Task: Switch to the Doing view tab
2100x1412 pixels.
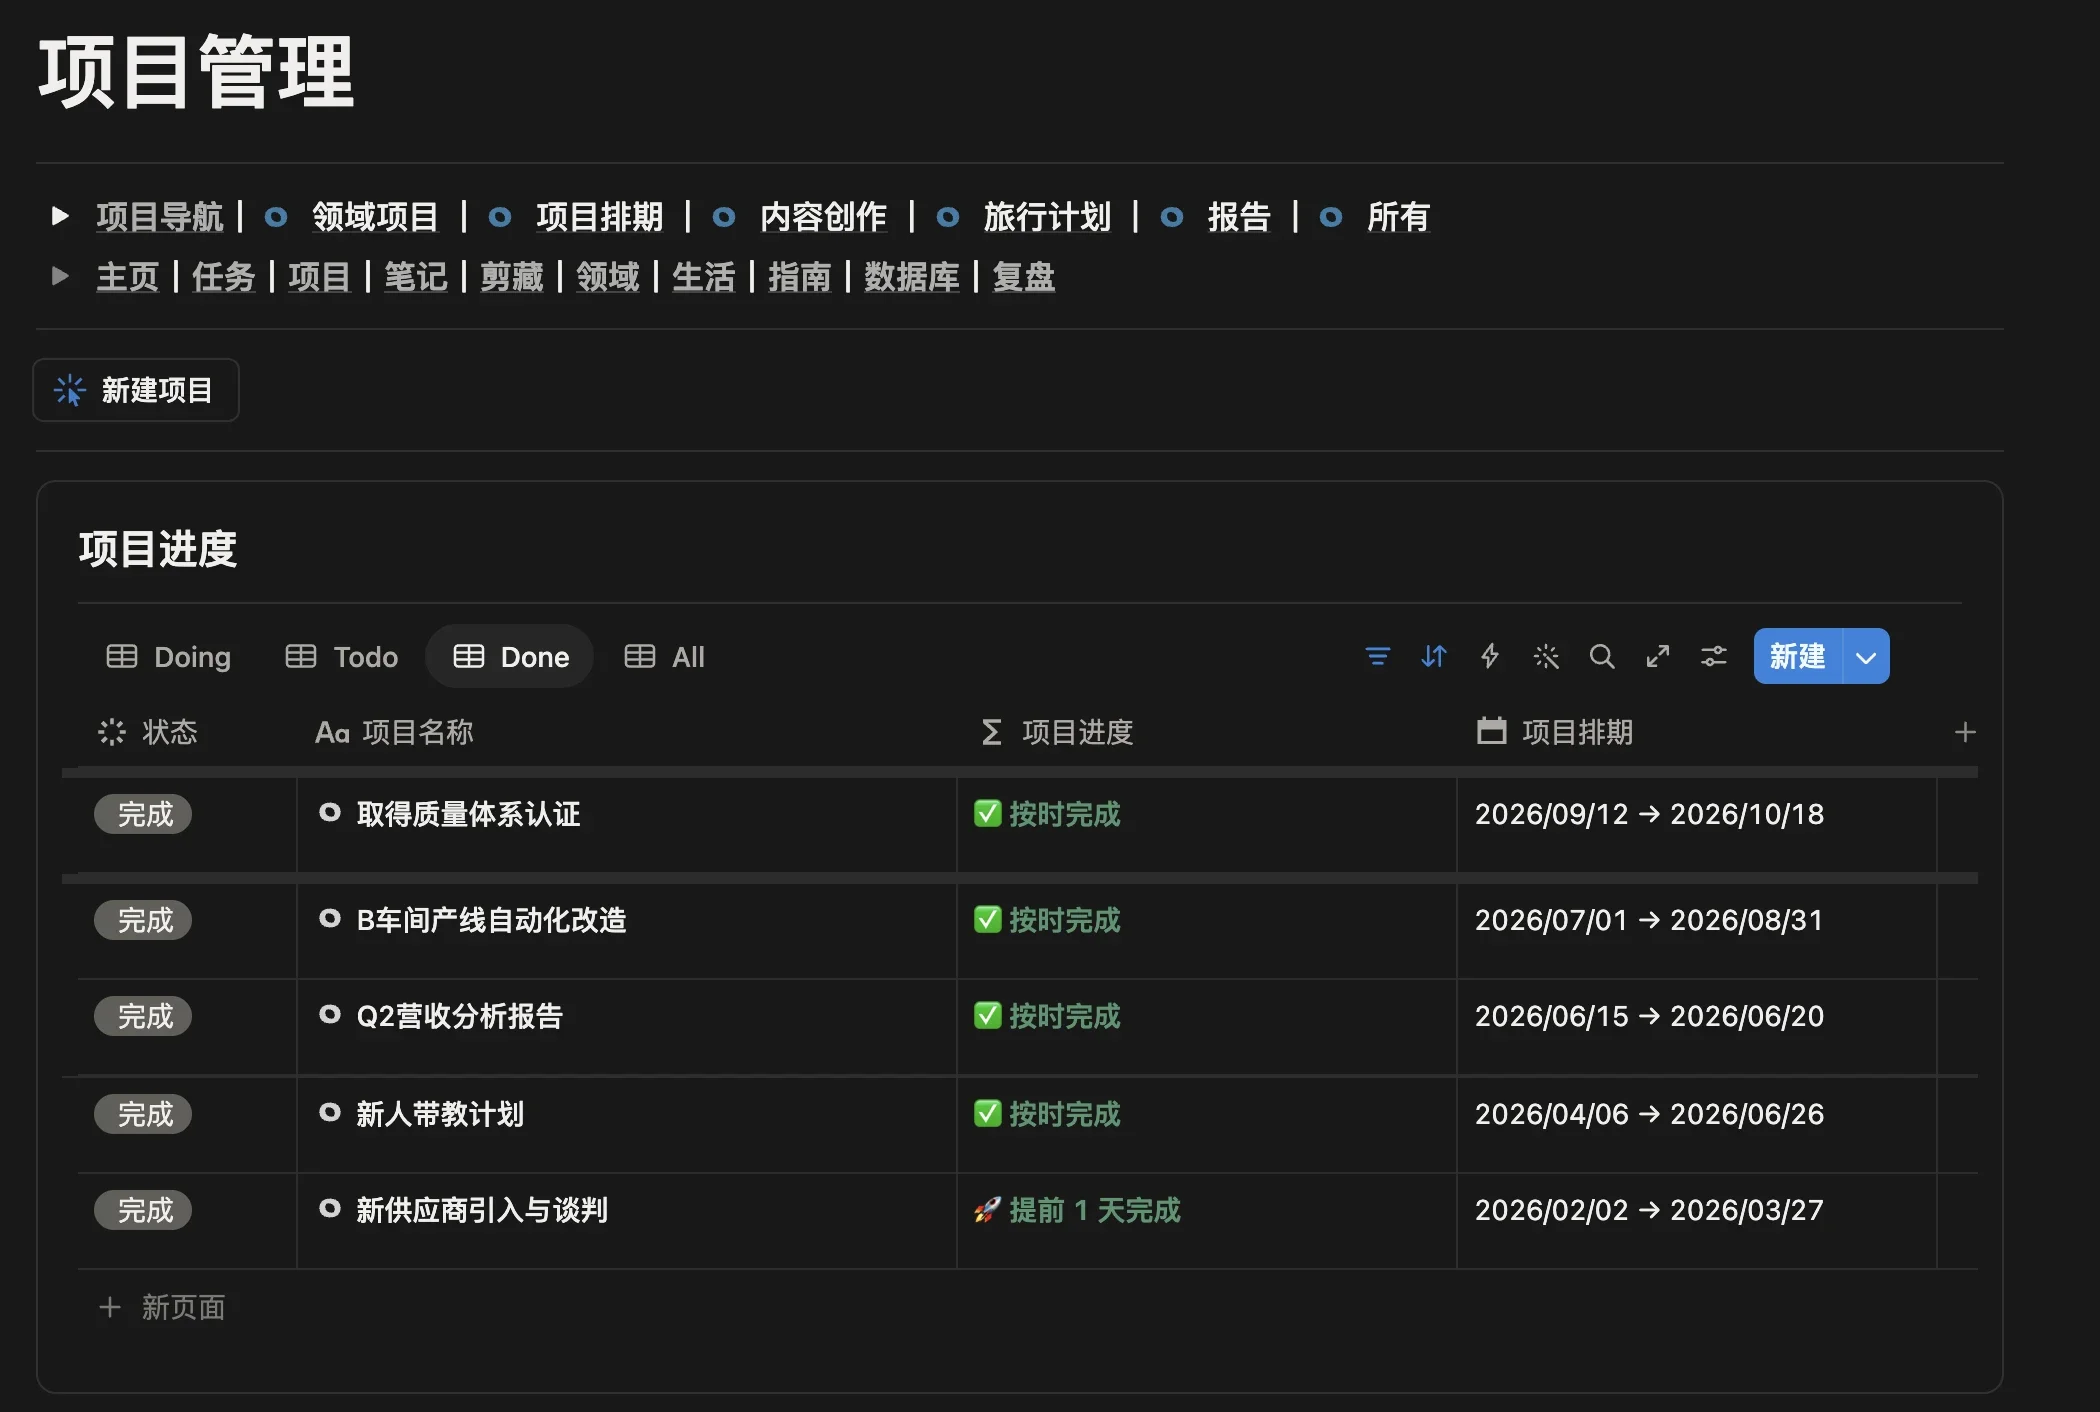Action: (x=168, y=657)
